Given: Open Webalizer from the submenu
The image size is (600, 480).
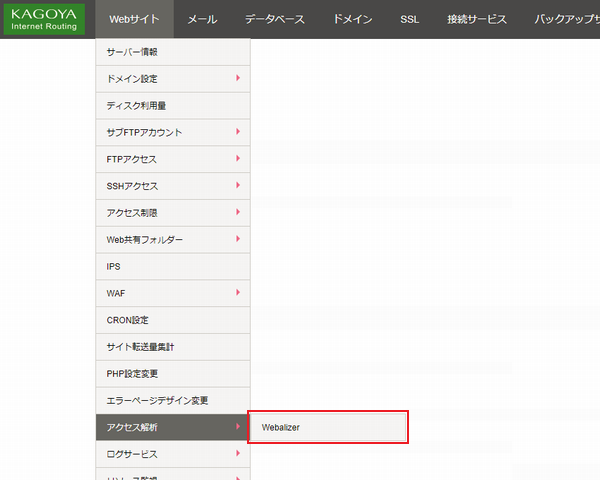Looking at the screenshot, I should tap(328, 427).
